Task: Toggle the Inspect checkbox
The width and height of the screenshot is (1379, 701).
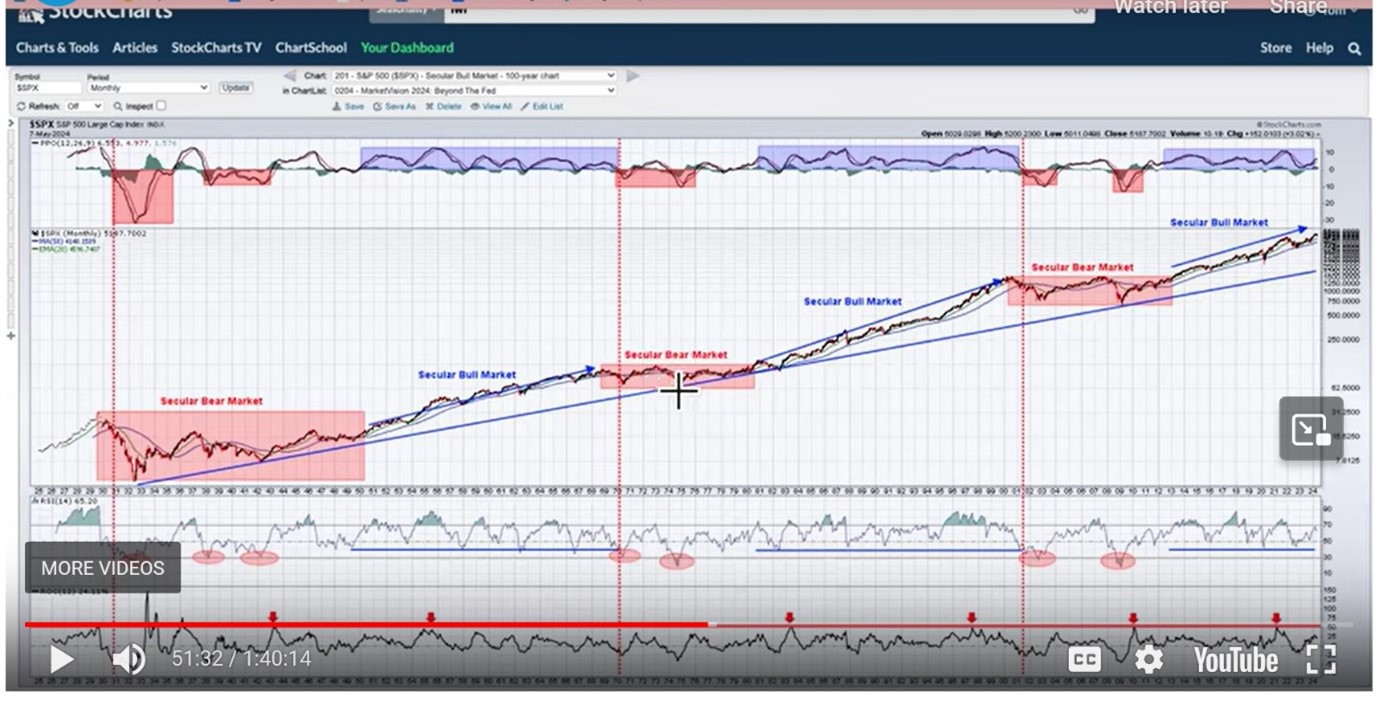Action: 161,106
